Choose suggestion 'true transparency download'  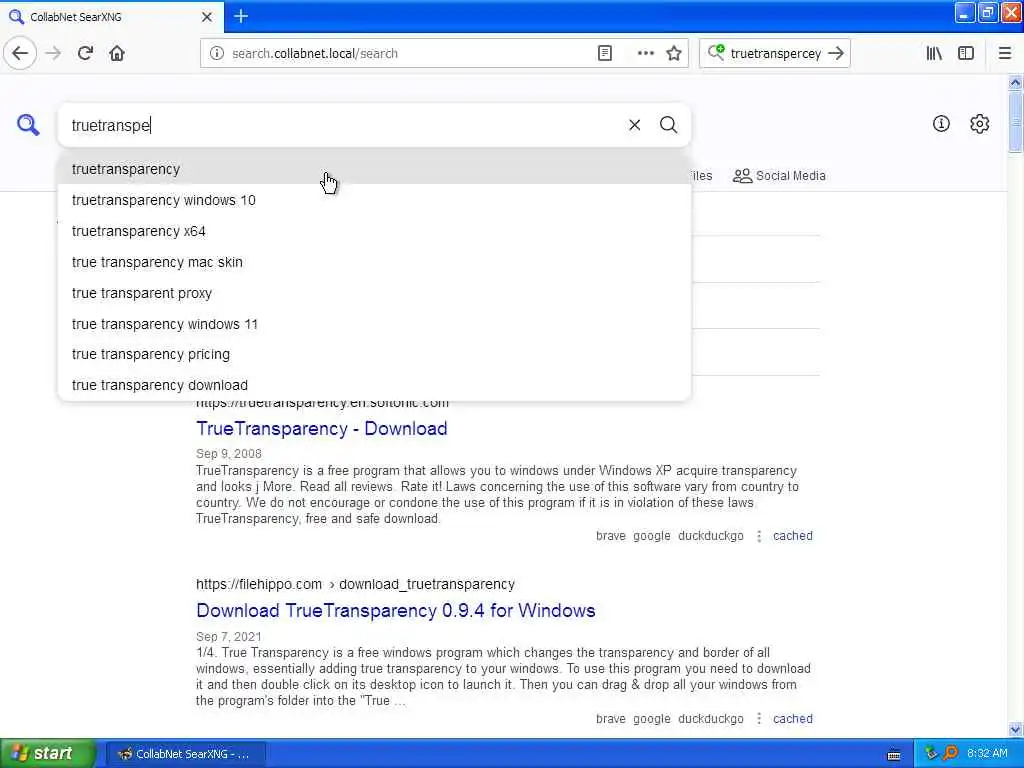click(x=374, y=385)
